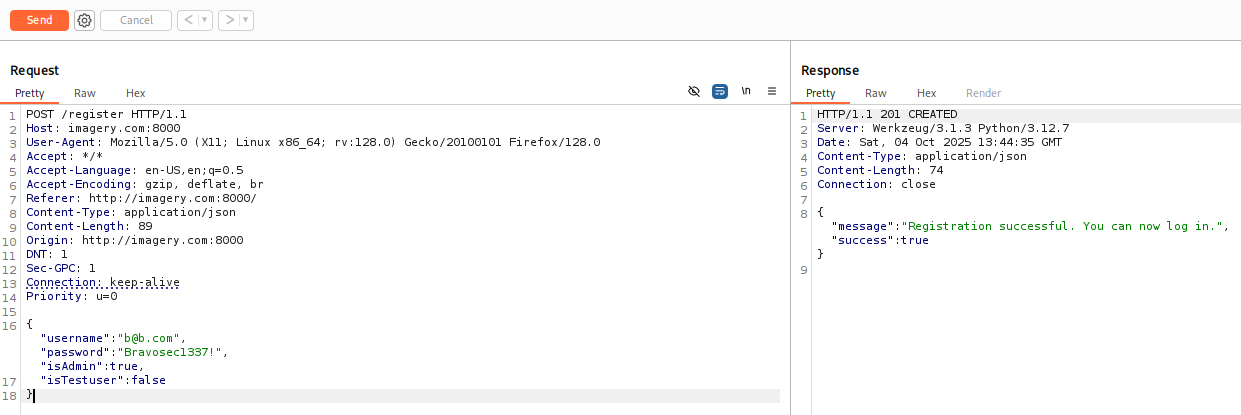This screenshot has height=415, width=1241.
Task: Open the Response Raw tab
Action: 876,93
